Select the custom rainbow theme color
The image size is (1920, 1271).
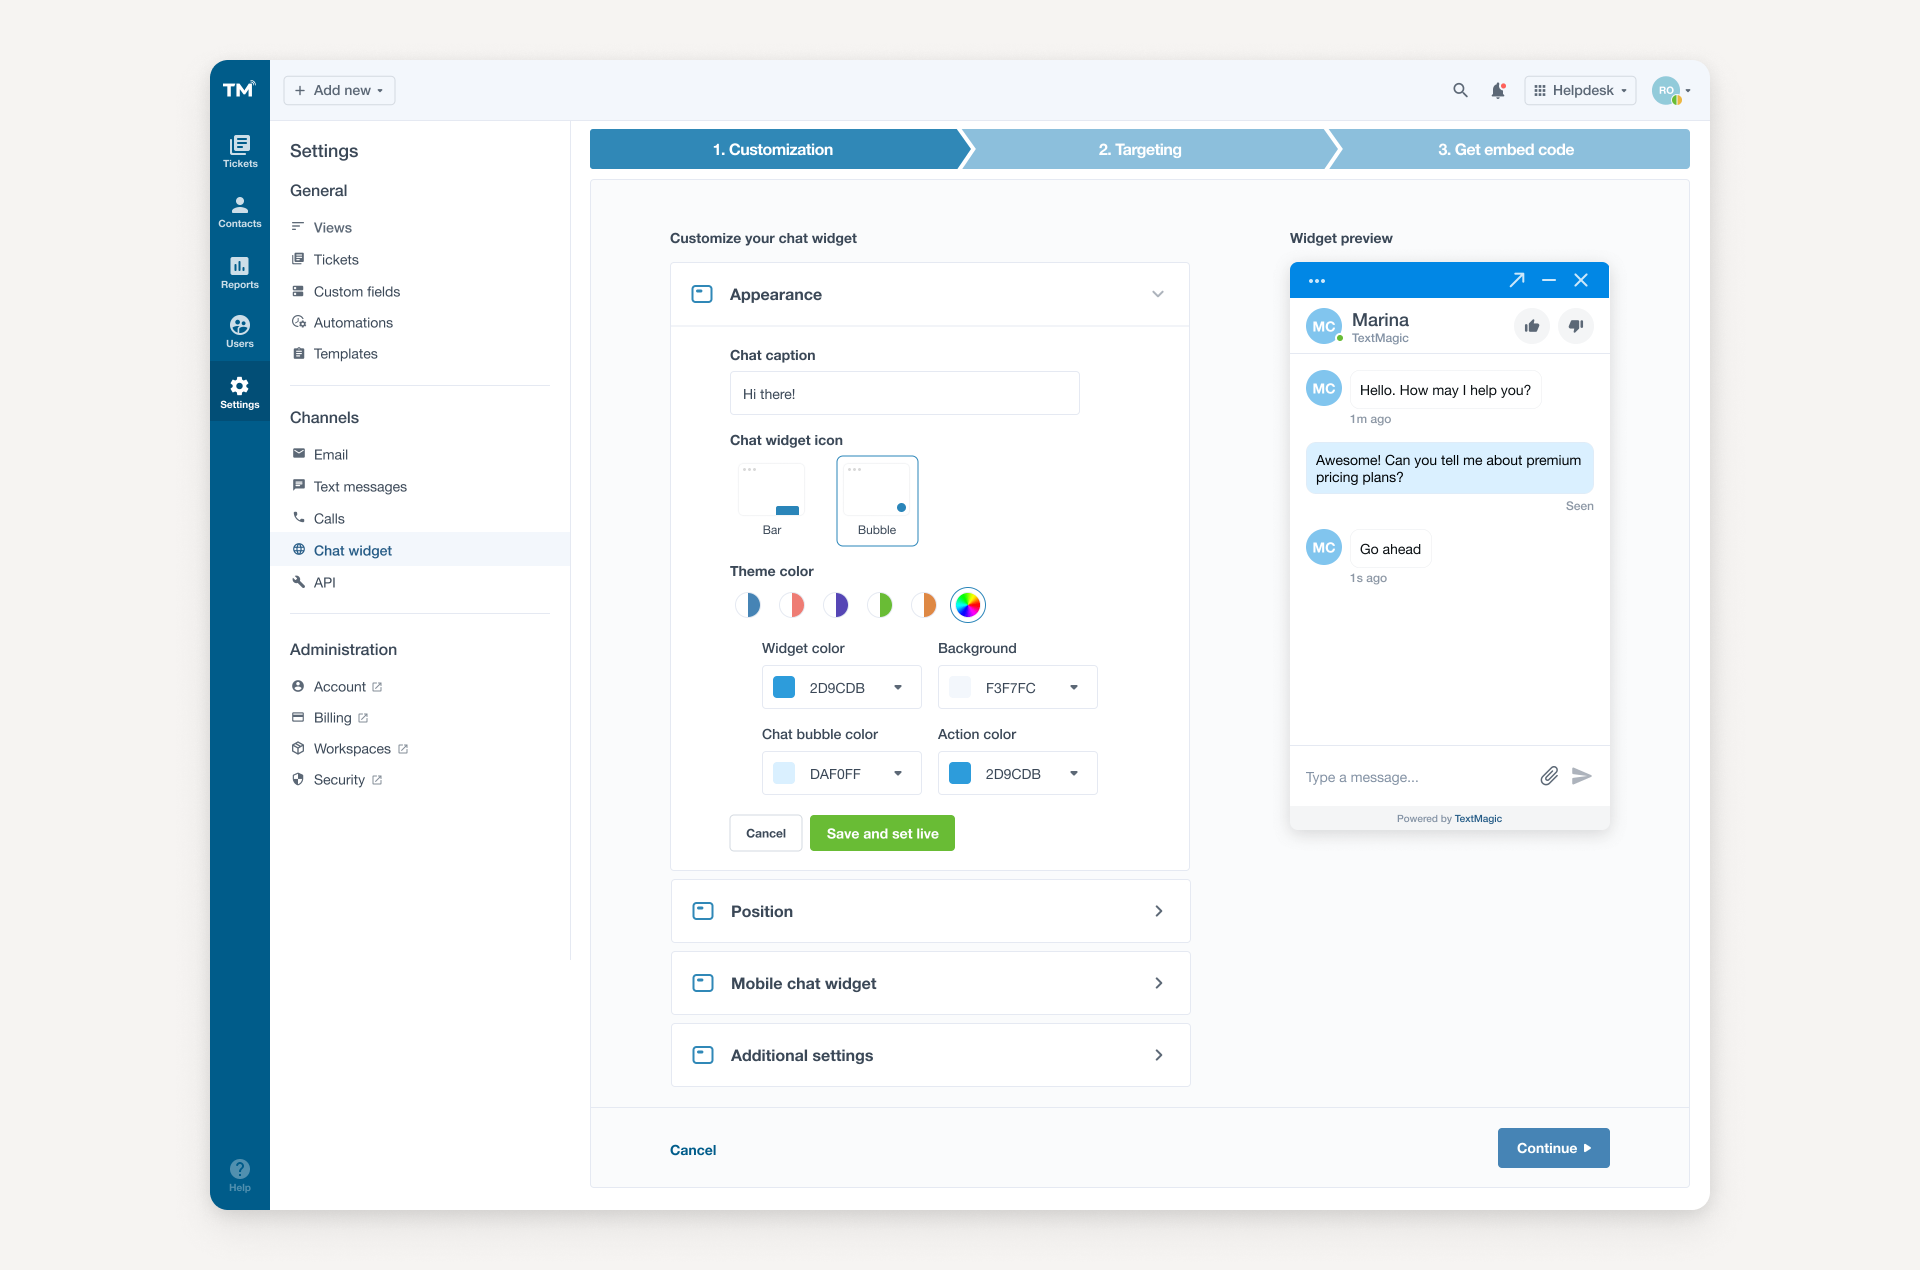pyautogui.click(x=967, y=605)
